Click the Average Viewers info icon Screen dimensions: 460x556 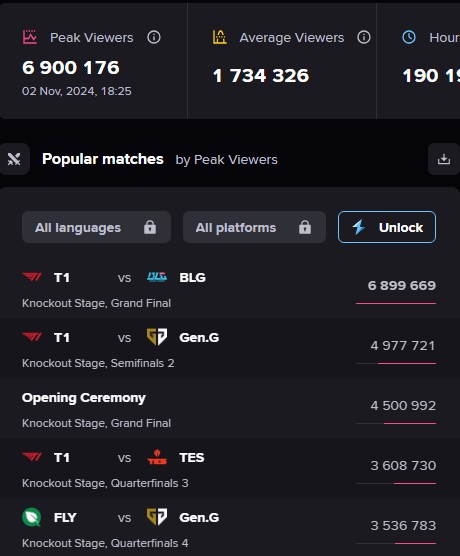coord(364,37)
